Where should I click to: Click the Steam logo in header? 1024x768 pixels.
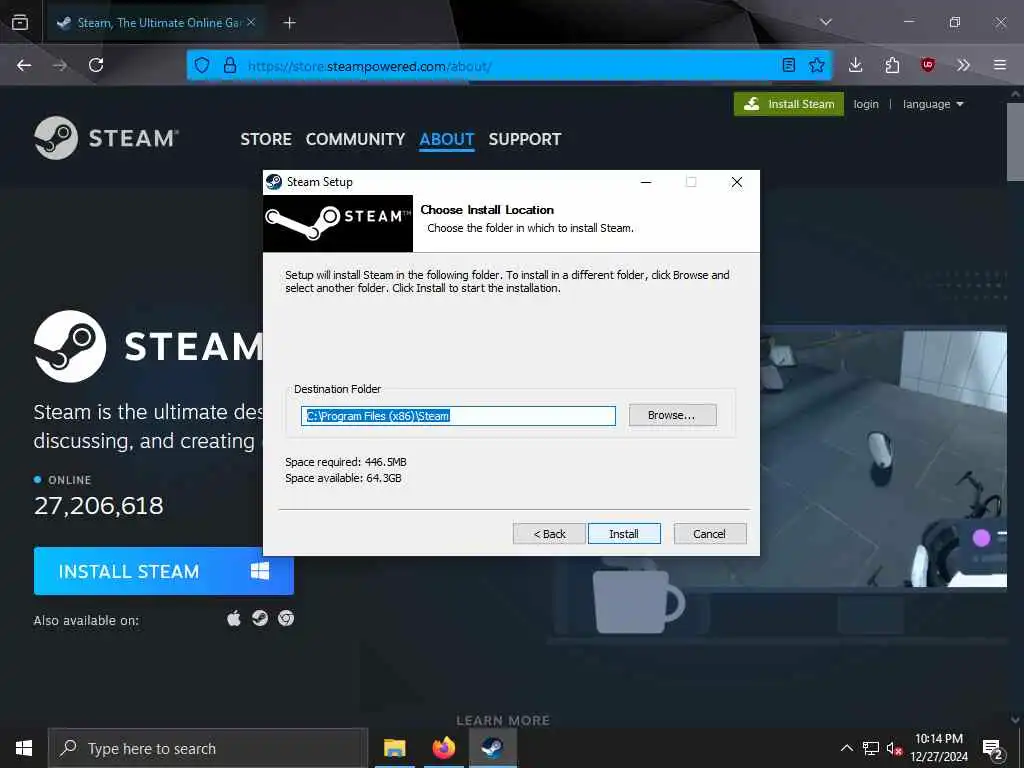click(106, 138)
